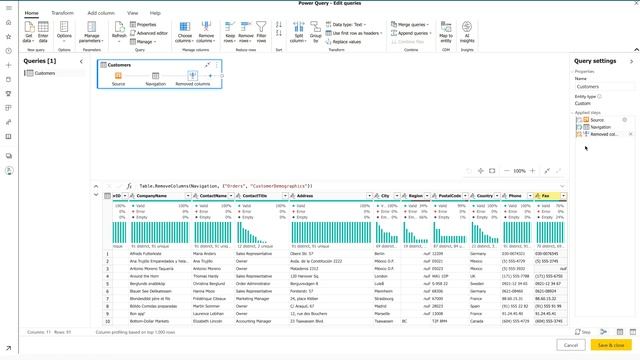Click Keep rows in the ribbon

pyautogui.click(x=229, y=32)
